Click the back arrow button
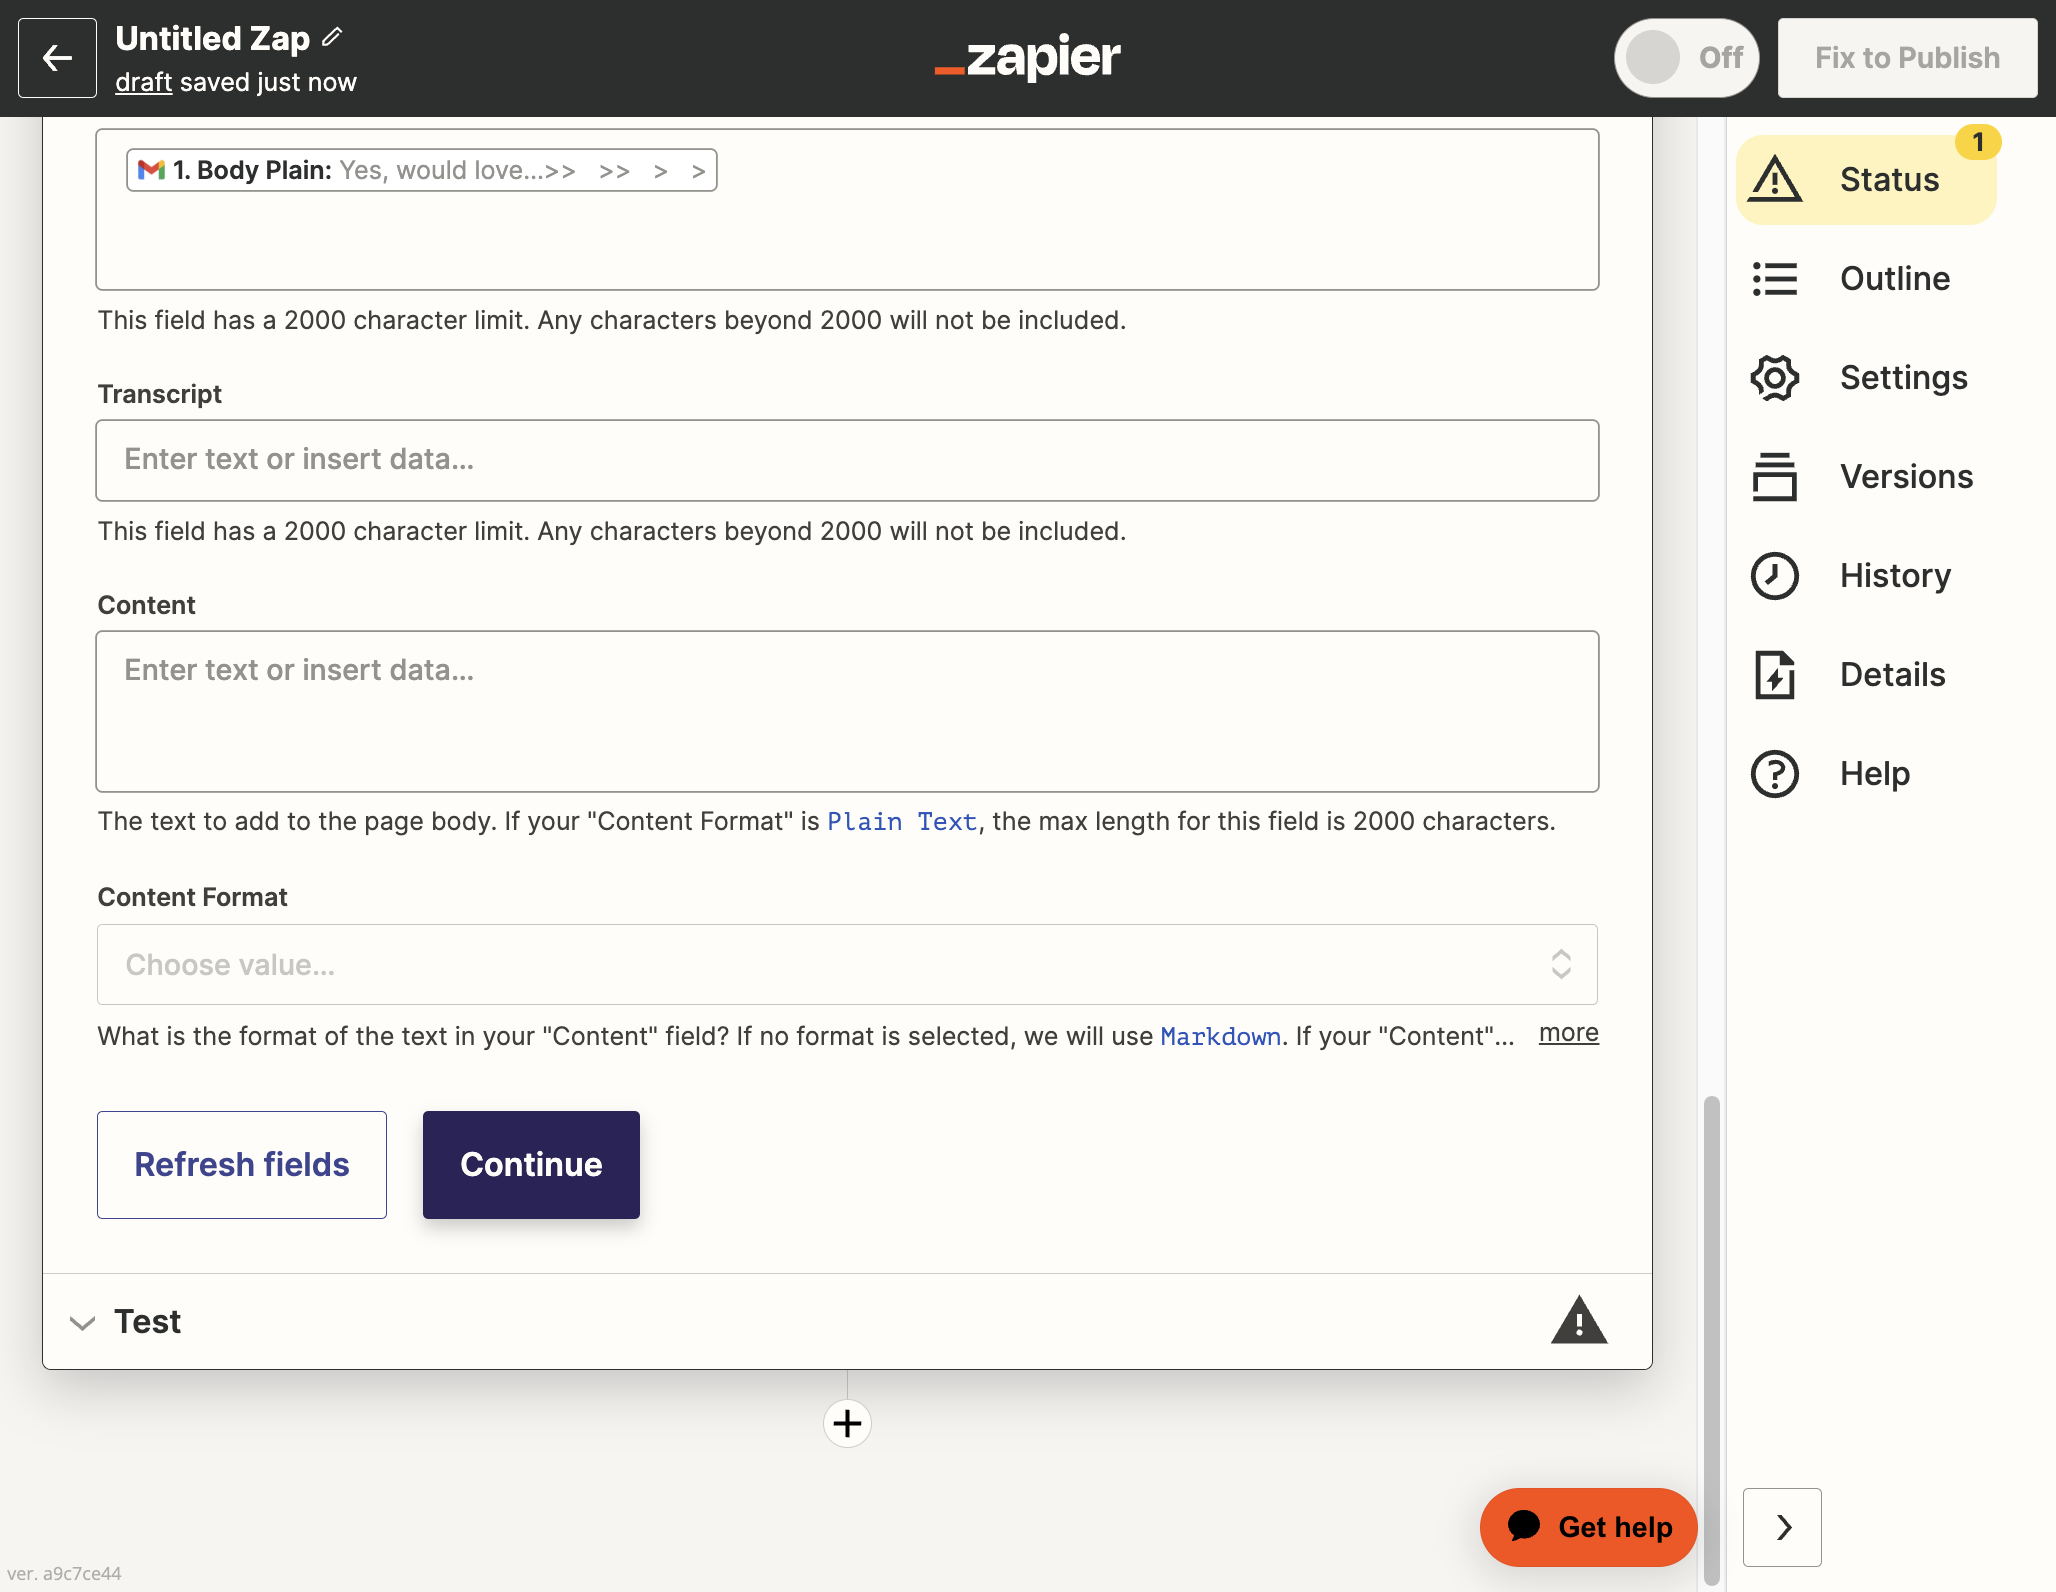The width and height of the screenshot is (2056, 1592). tap(57, 58)
